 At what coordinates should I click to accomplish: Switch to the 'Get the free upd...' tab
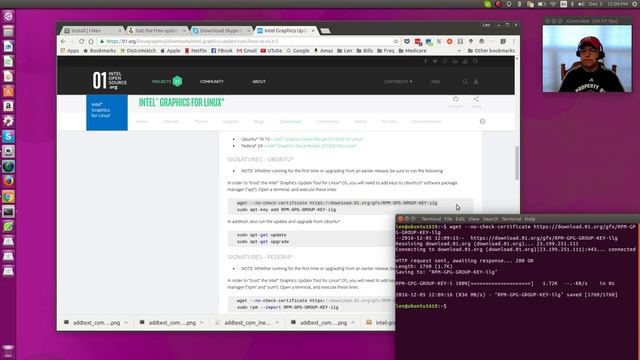157,31
